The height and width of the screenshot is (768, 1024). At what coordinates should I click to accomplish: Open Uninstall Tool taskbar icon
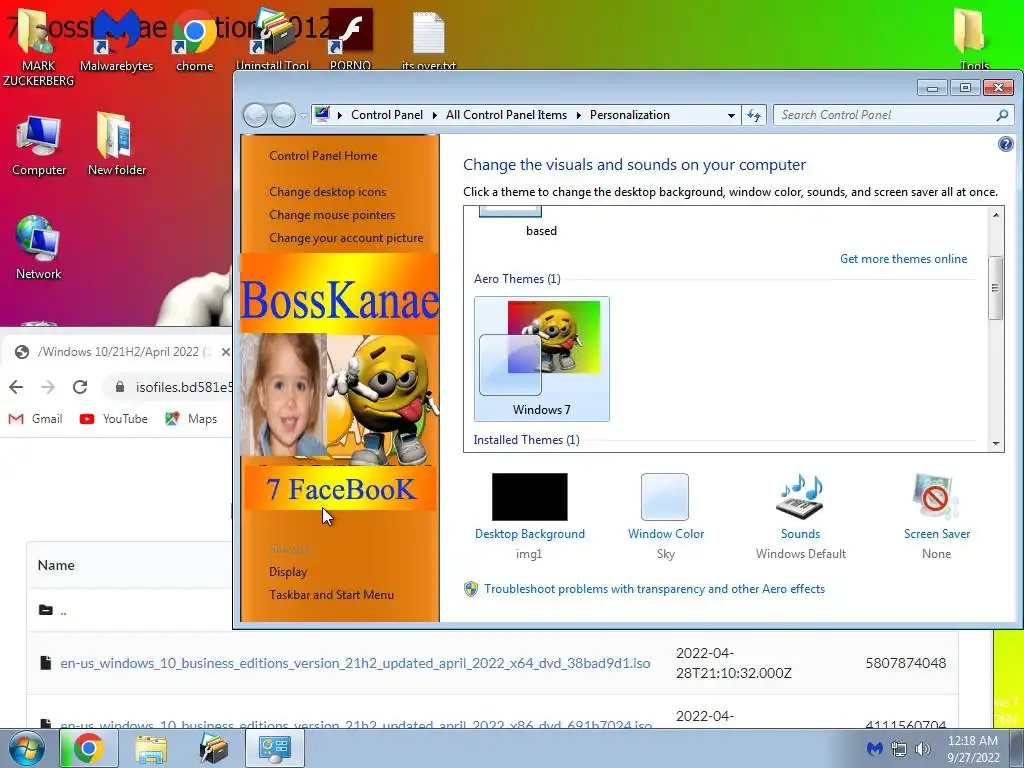tap(213, 748)
